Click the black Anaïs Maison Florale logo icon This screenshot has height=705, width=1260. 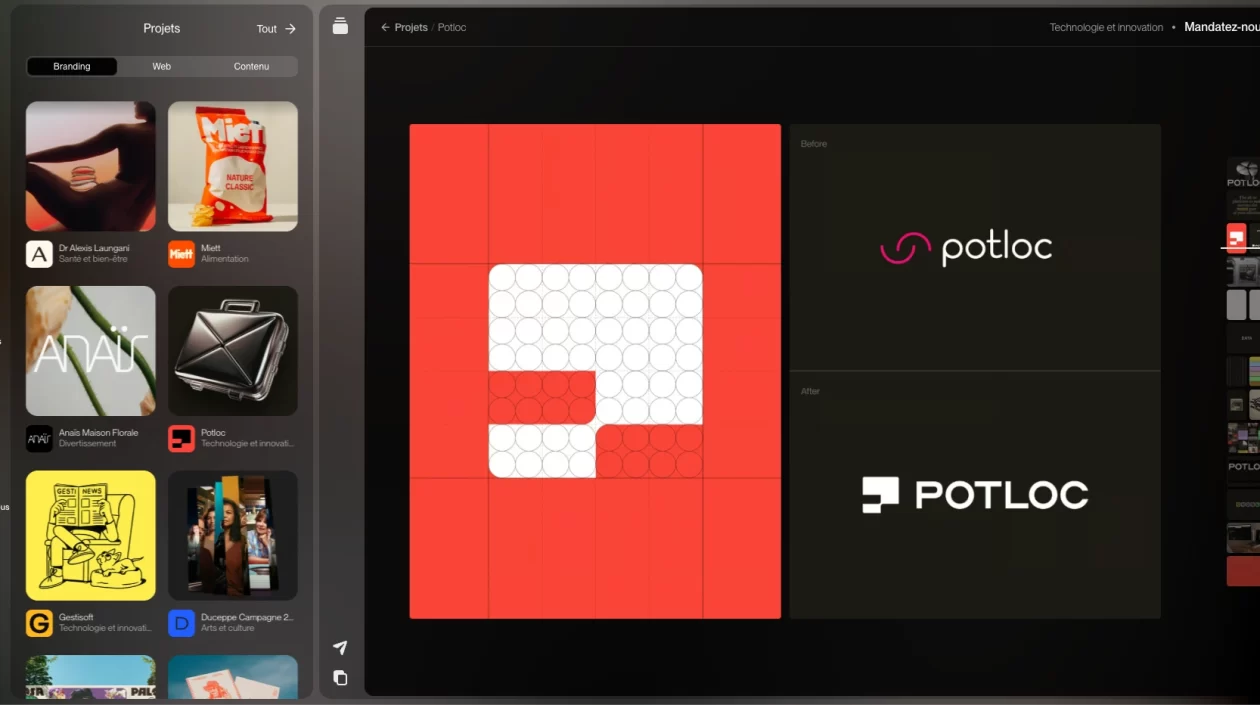pos(39,439)
